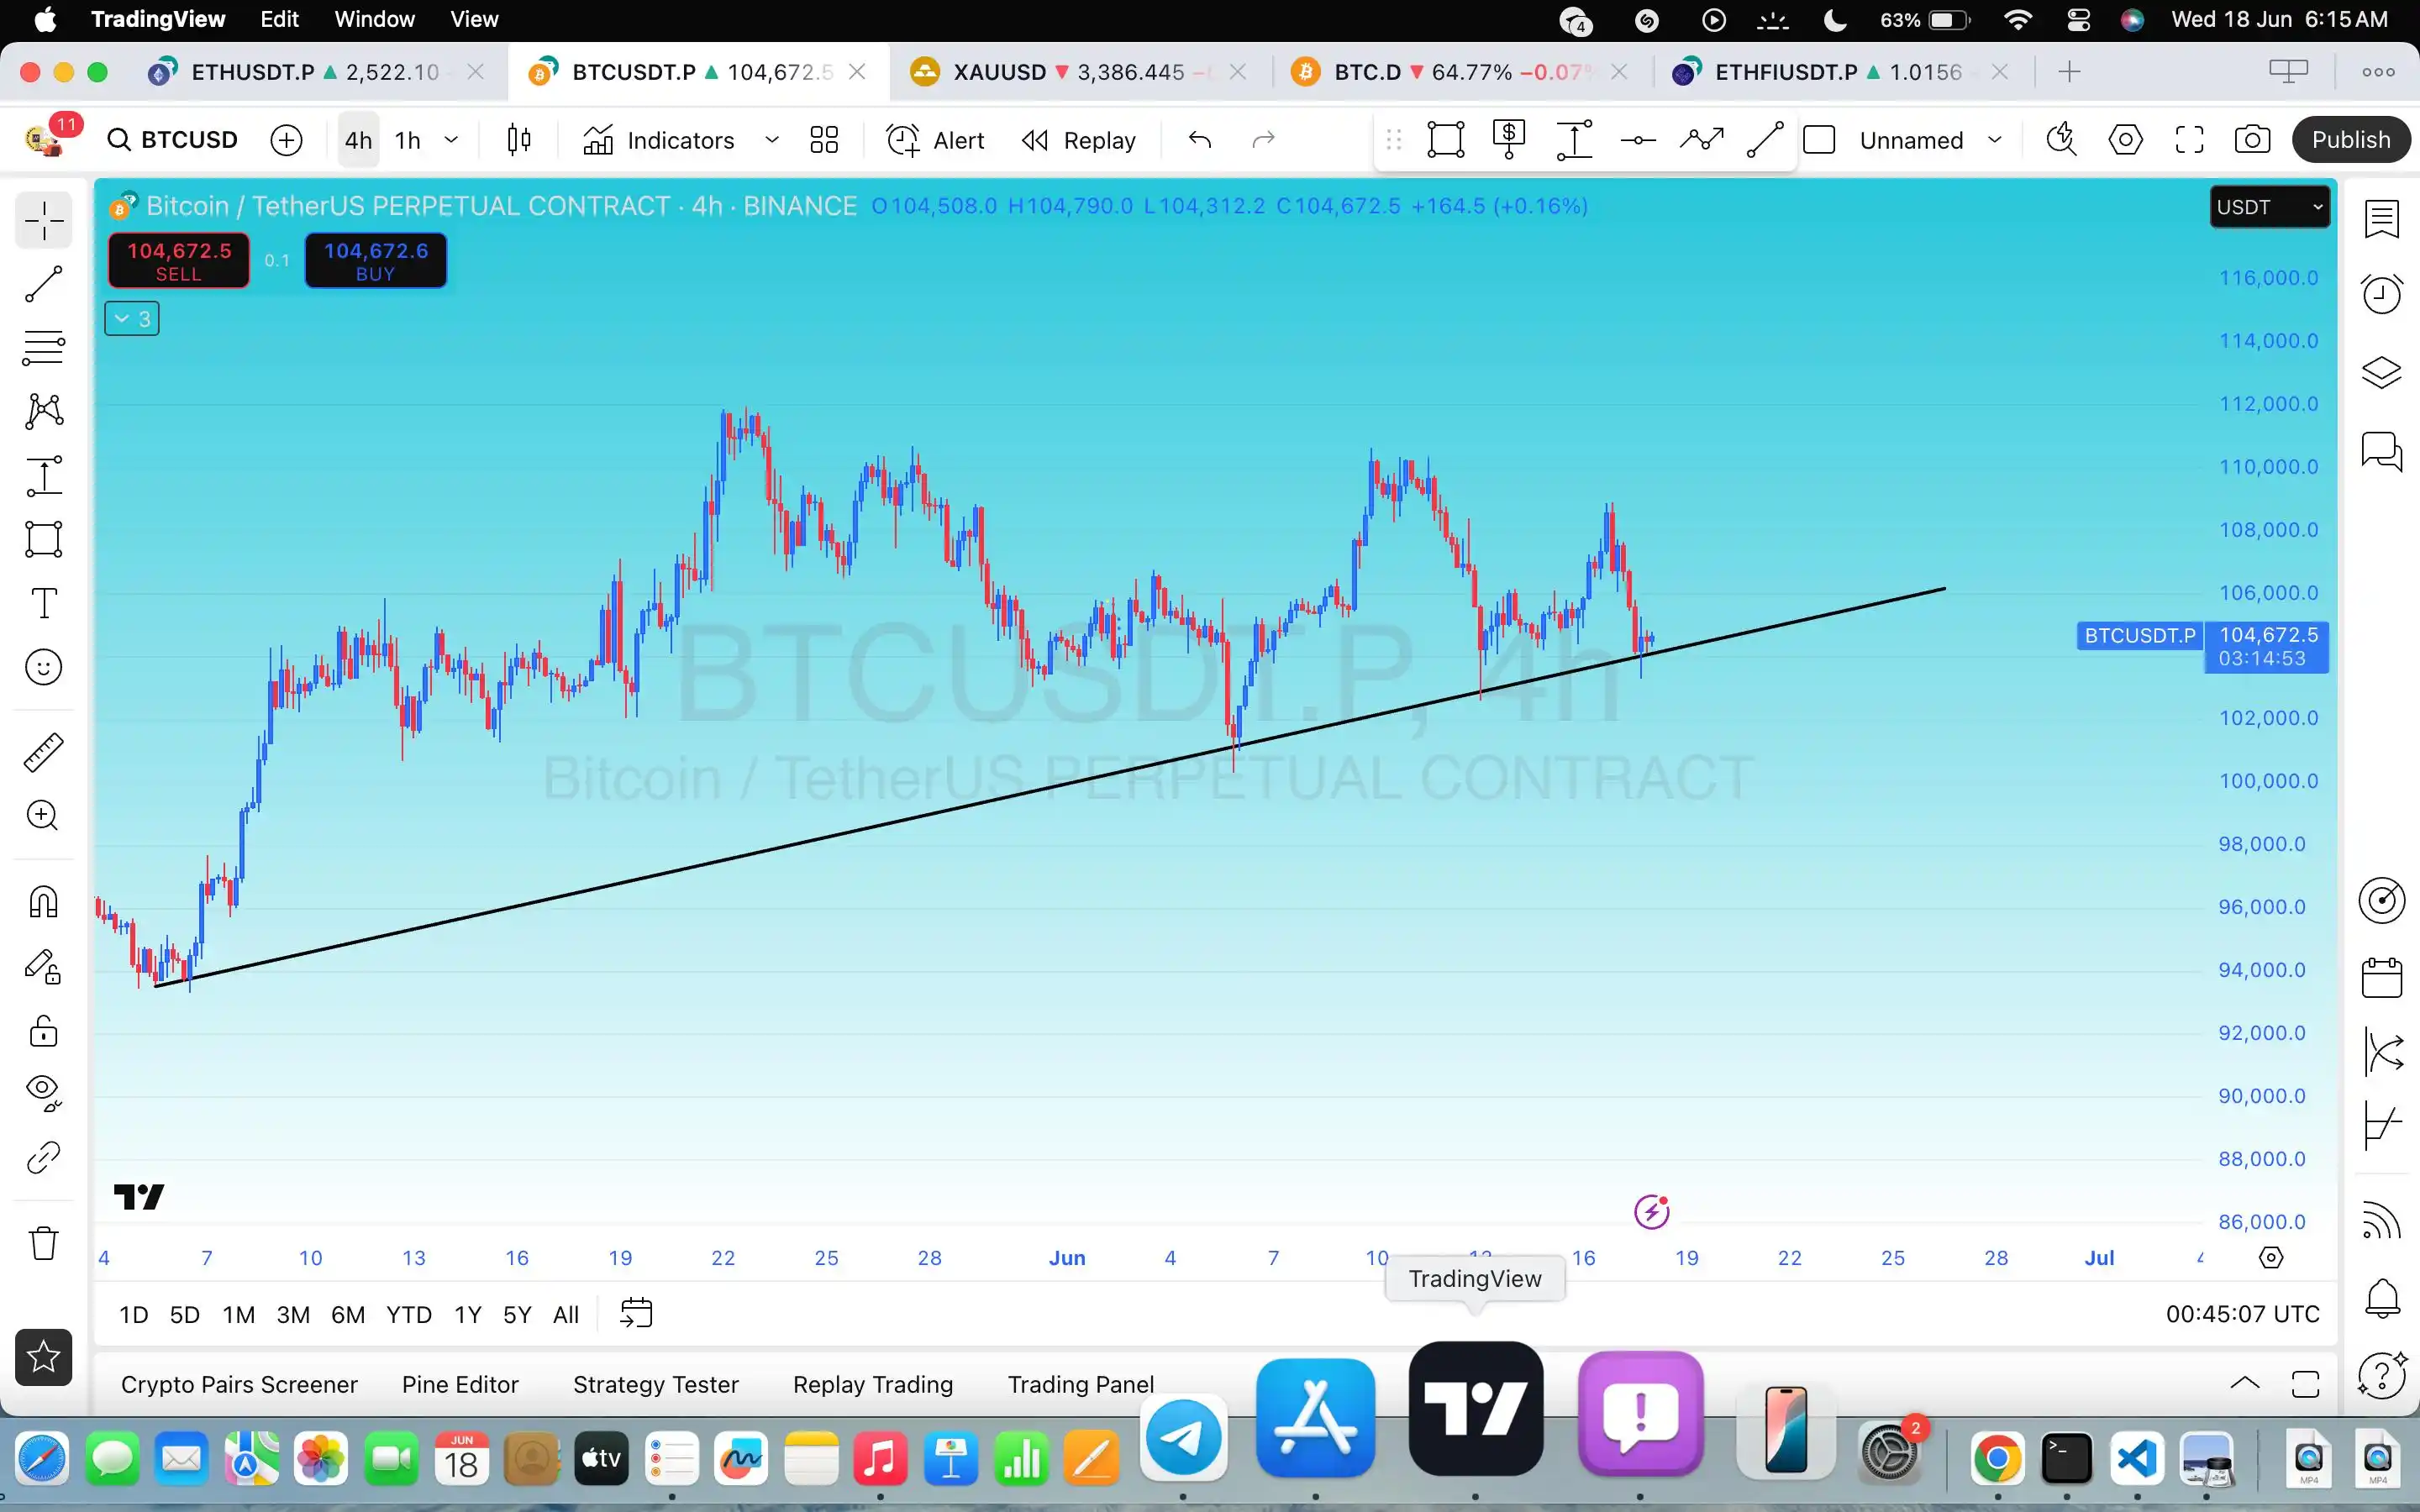Start bar Replay mode
The height and width of the screenshot is (1512, 2420).
tap(1079, 140)
